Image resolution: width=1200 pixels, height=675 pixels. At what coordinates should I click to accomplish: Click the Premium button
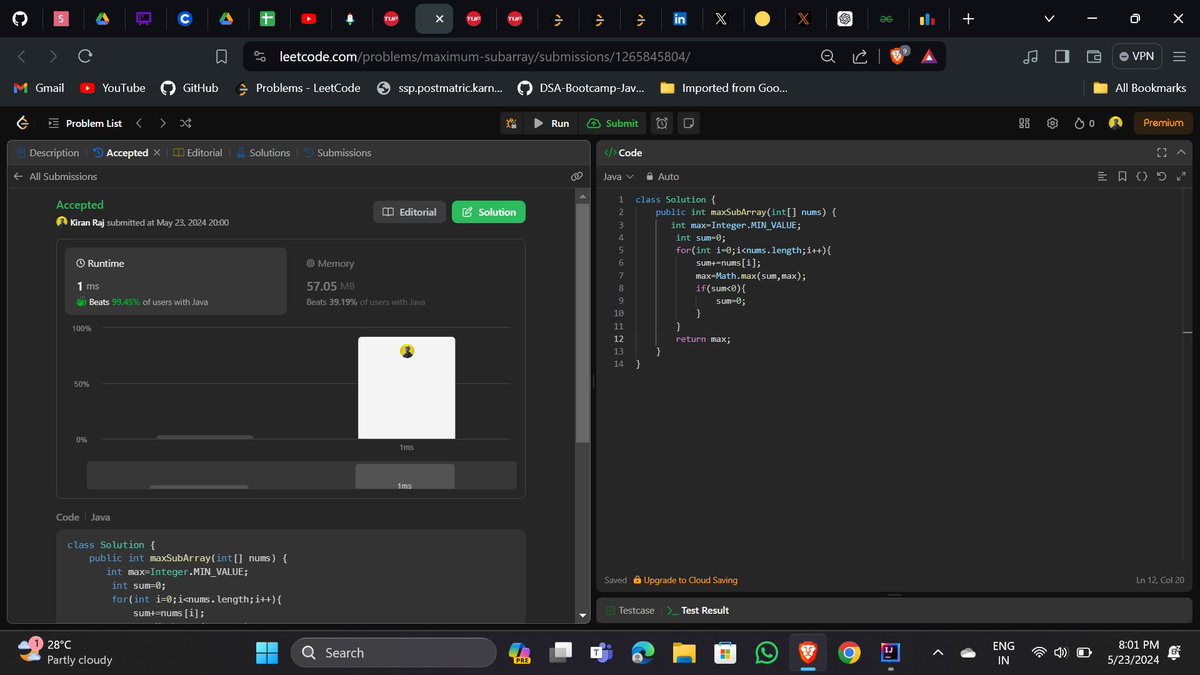1163,123
